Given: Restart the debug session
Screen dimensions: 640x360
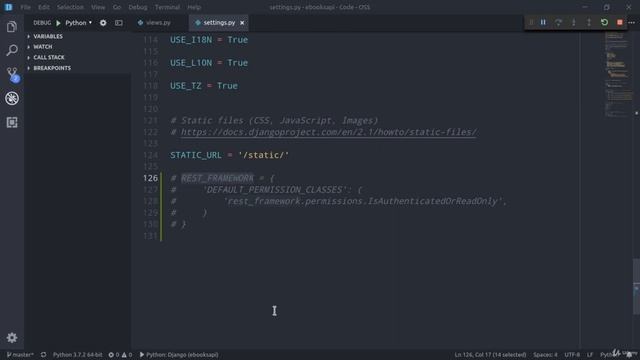Looking at the screenshot, I should pos(604,22).
